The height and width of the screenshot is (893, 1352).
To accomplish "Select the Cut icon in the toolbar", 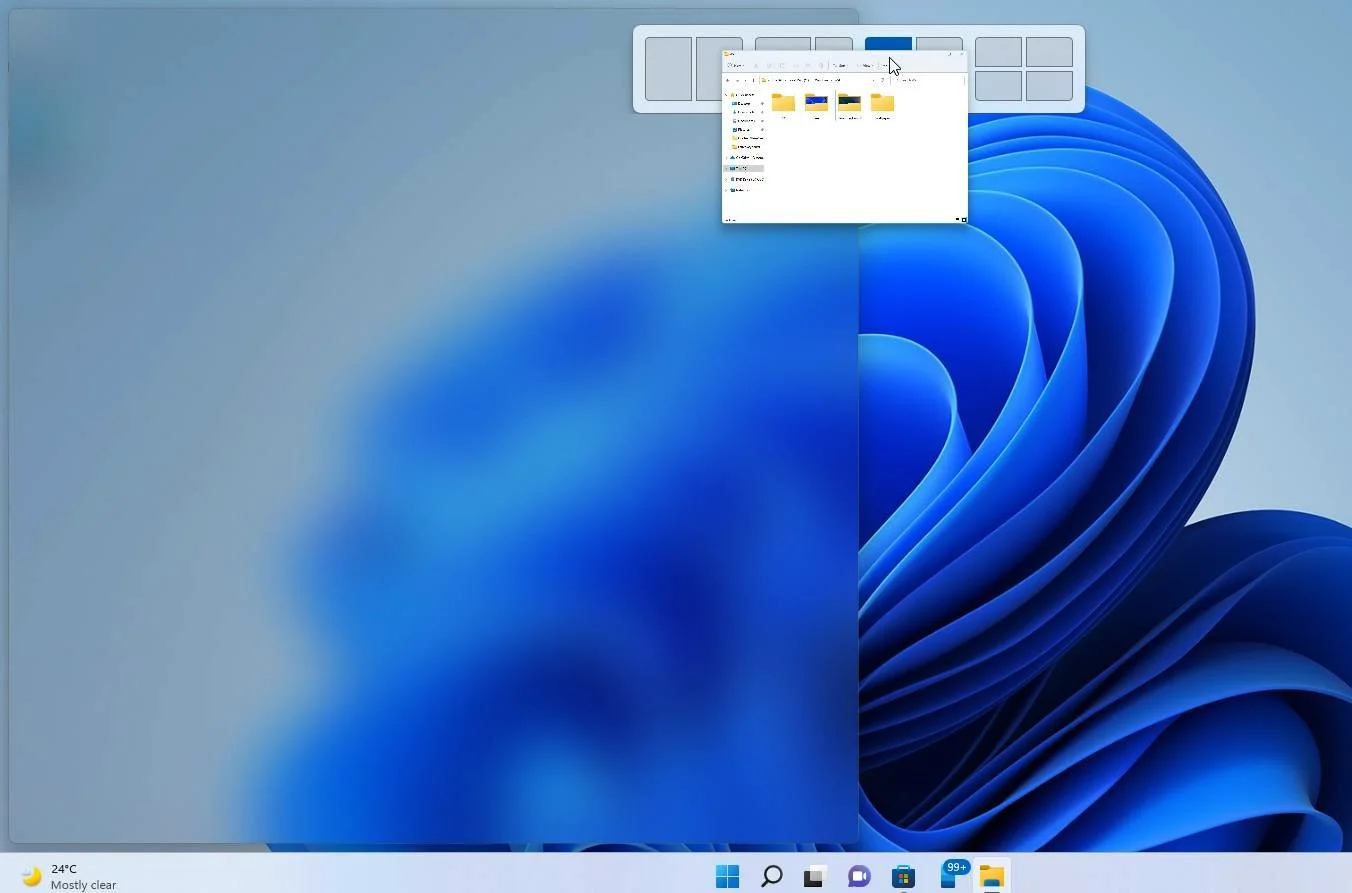I will coord(757,65).
